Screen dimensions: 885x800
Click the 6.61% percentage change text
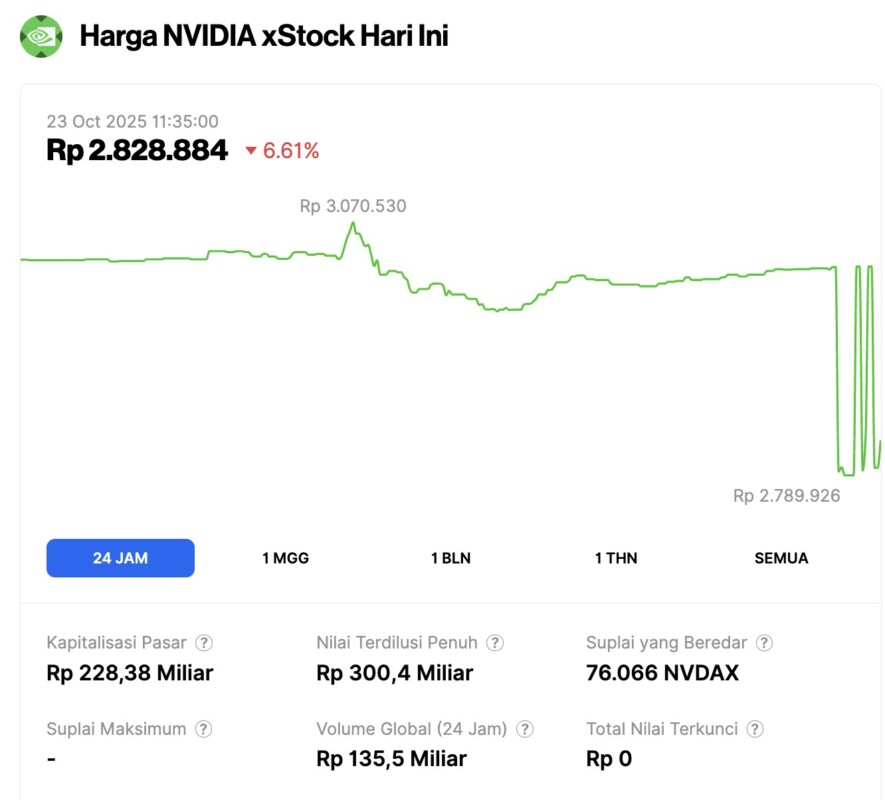click(291, 151)
